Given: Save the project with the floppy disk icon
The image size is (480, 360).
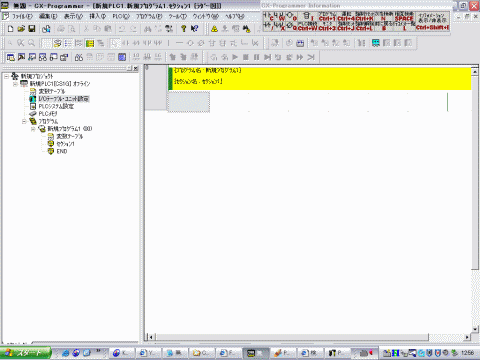Looking at the screenshot, I should (x=32, y=29).
